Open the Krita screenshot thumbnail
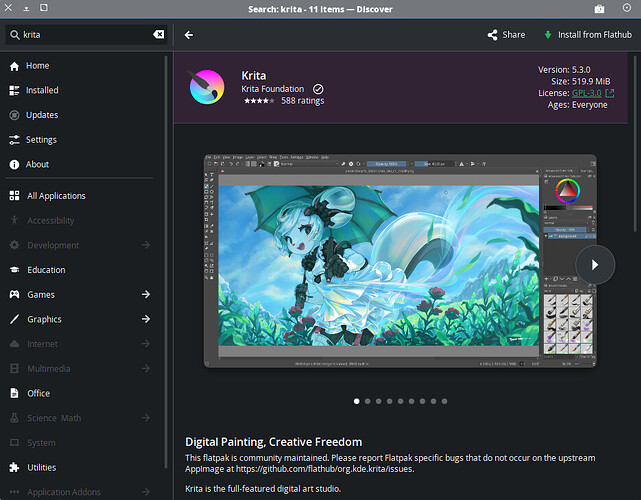The image size is (641, 500). pos(400,261)
